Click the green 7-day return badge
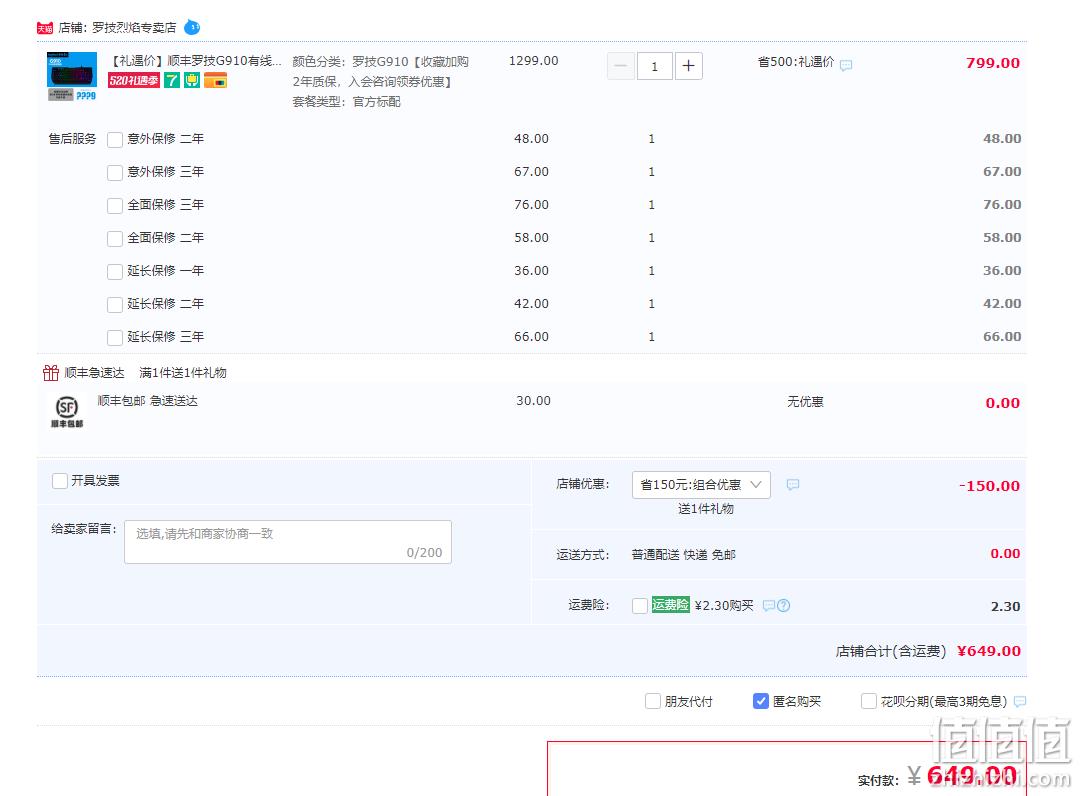Image resolution: width=1080 pixels, height=796 pixels. click(172, 81)
